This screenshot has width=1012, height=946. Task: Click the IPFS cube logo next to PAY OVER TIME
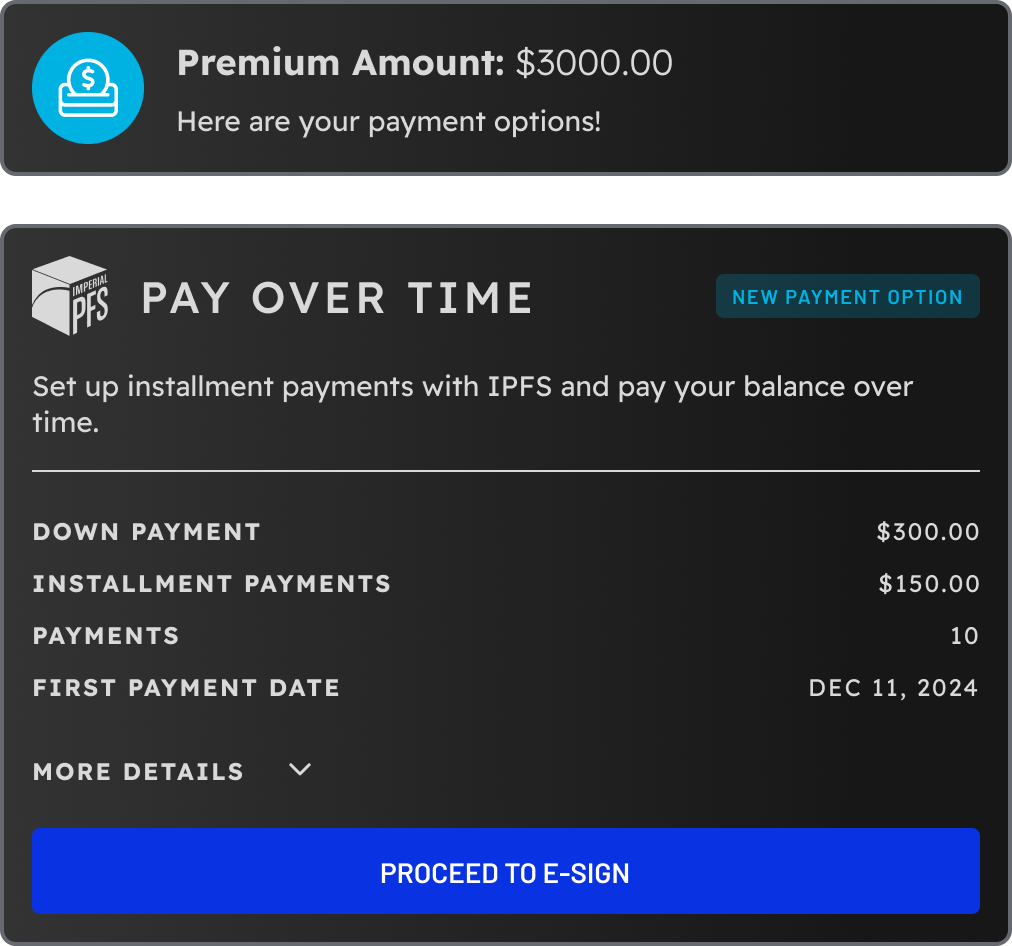tap(70, 296)
